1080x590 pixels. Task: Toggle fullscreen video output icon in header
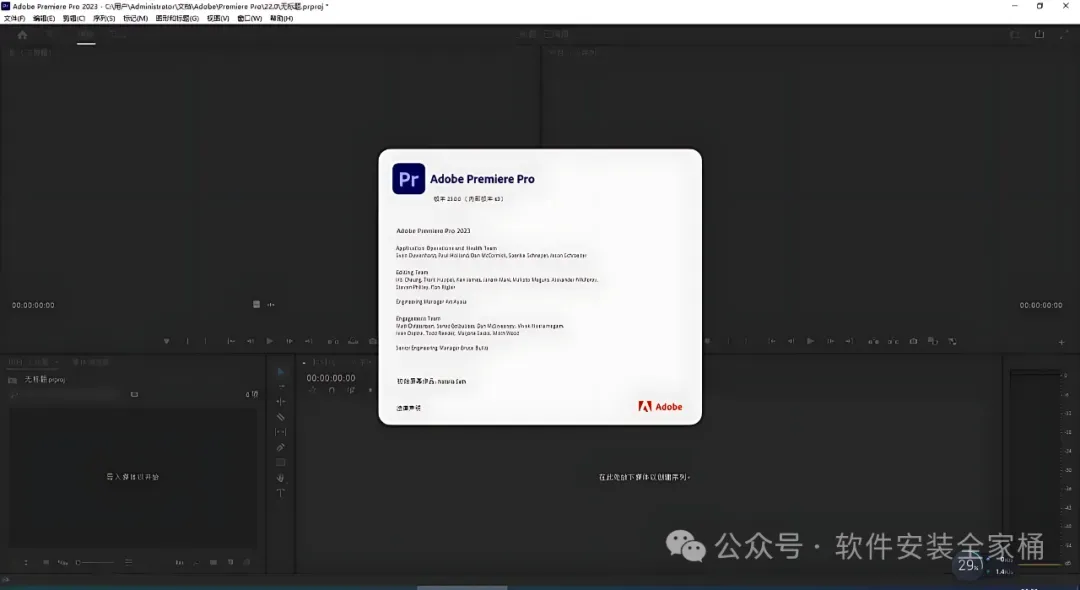coord(1063,34)
